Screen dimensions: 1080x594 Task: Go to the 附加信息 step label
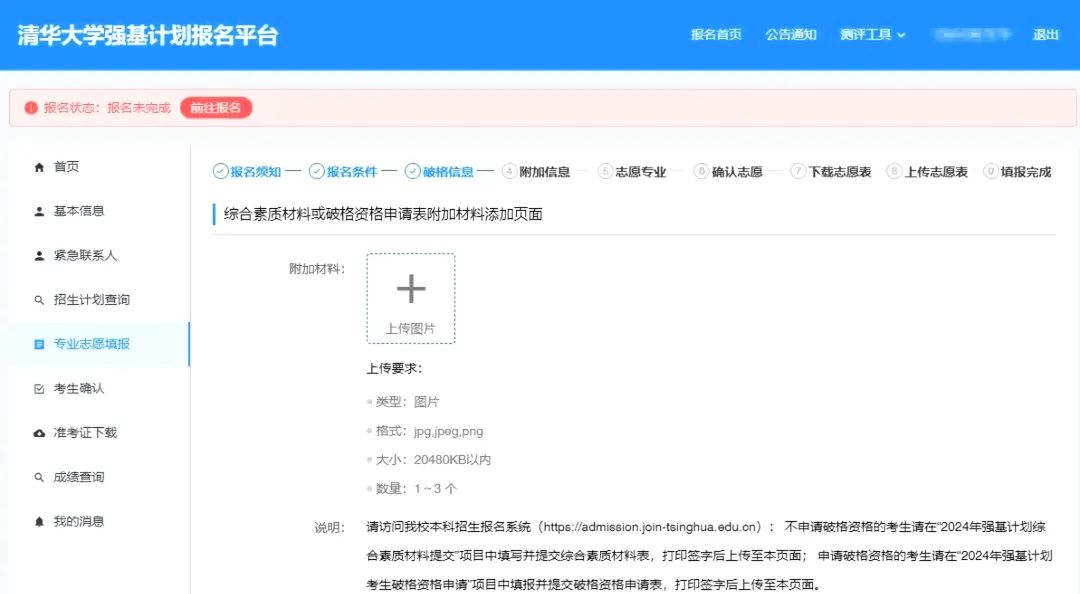click(x=545, y=172)
